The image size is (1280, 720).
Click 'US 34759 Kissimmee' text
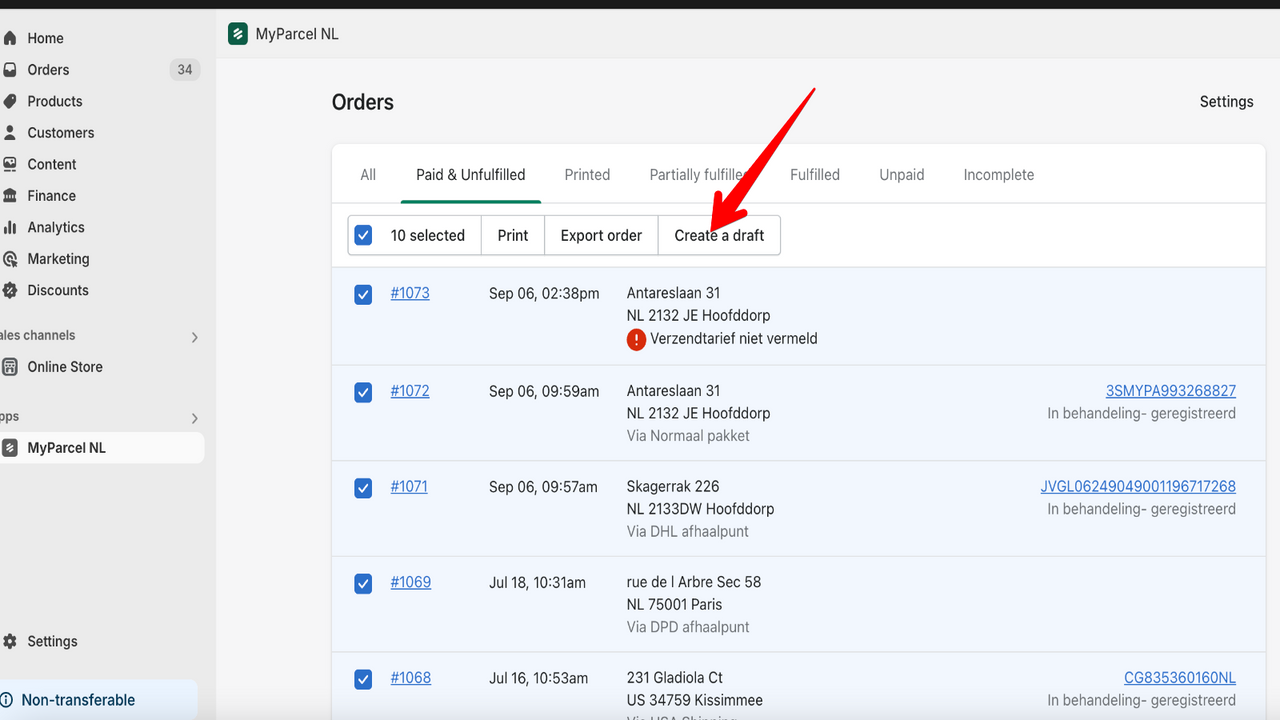695,700
